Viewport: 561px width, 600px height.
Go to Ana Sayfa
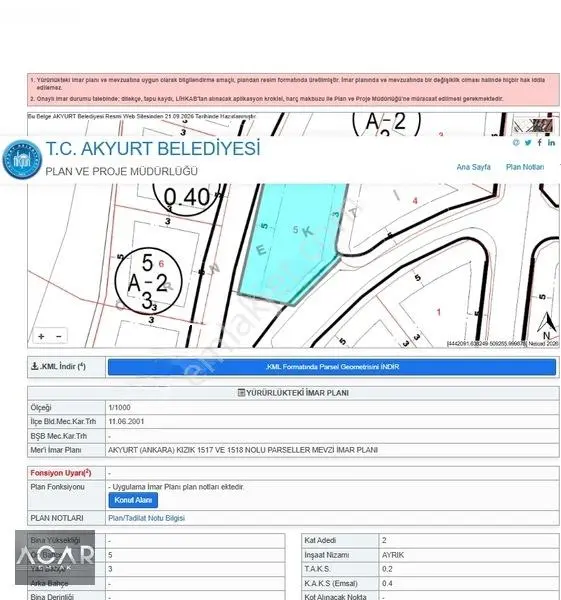[x=473, y=167]
